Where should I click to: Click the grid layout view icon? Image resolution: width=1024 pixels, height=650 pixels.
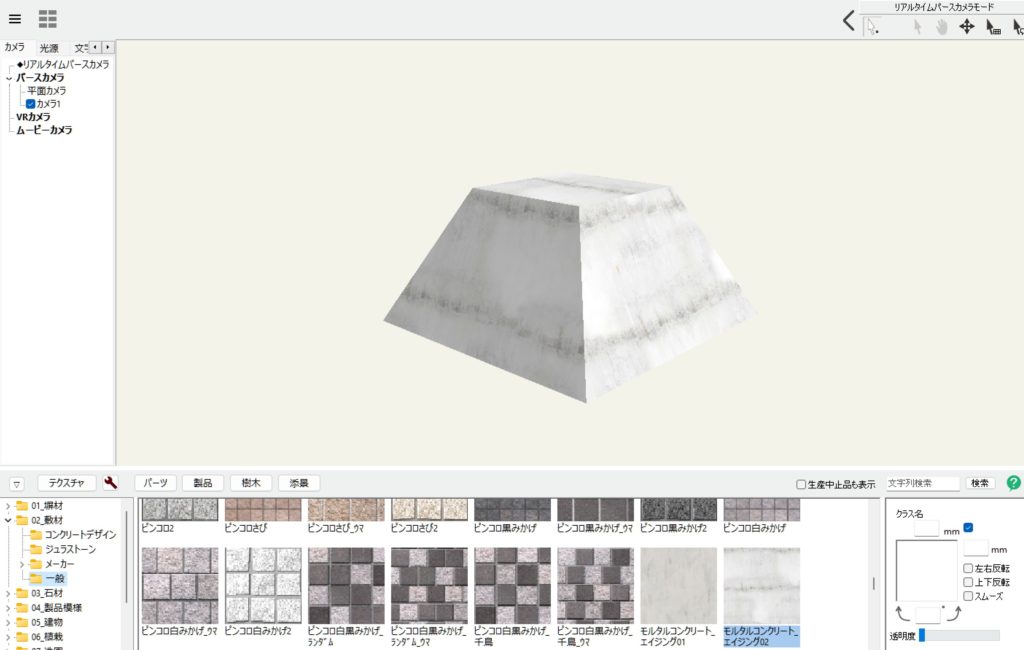click(47, 18)
